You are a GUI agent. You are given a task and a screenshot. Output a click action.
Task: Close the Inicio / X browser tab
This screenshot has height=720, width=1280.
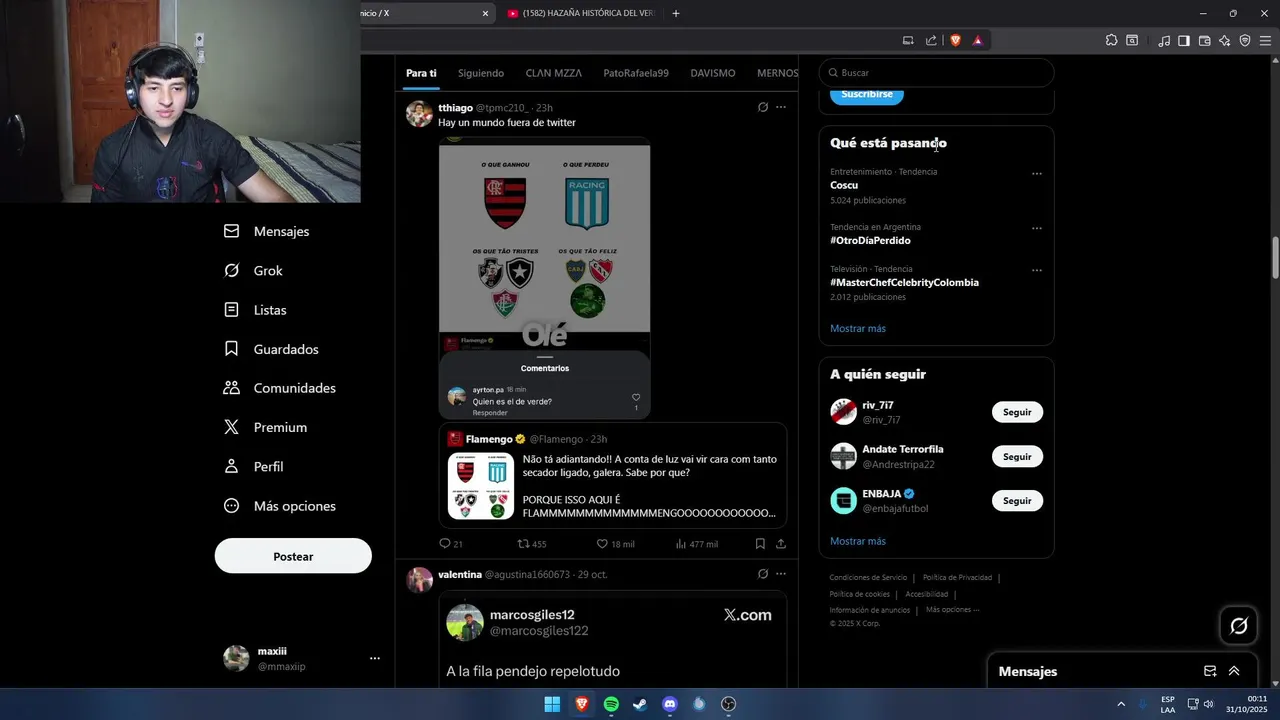pyautogui.click(x=486, y=13)
